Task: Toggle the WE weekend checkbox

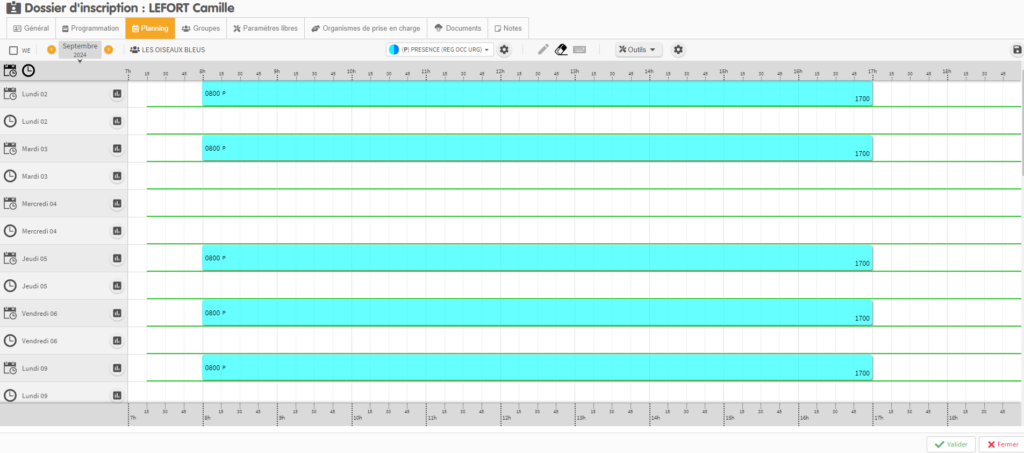Action: (13, 50)
